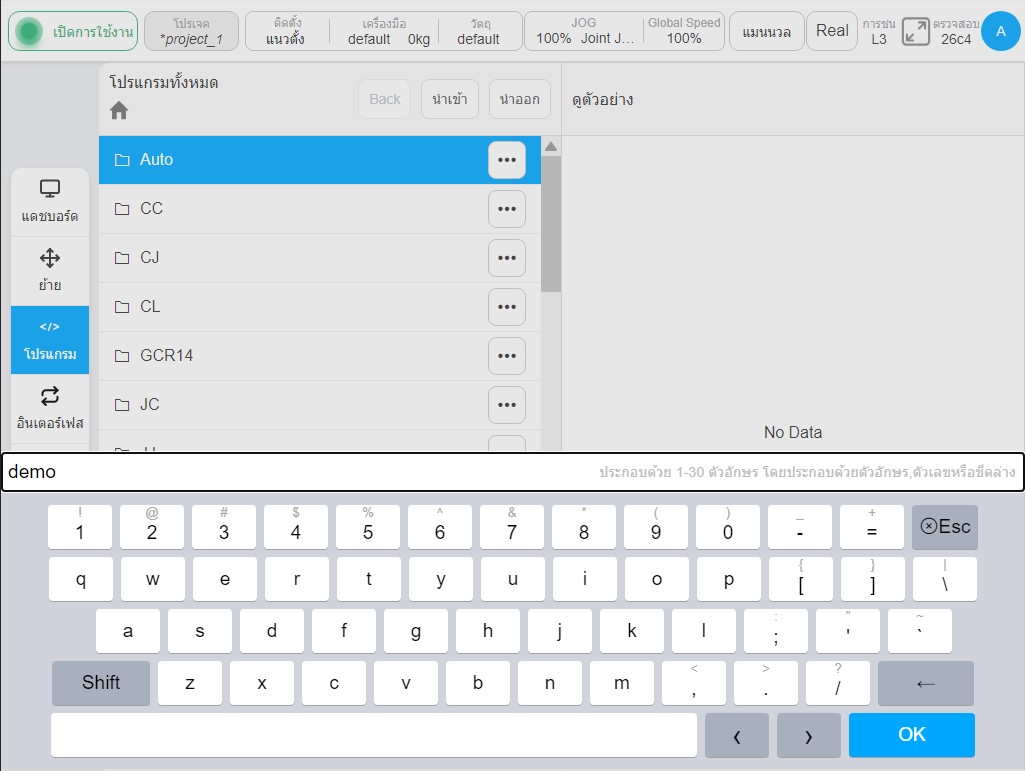This screenshot has width=1025, height=771.
Task: Open the user avatar A menu
Action: 1000,31
